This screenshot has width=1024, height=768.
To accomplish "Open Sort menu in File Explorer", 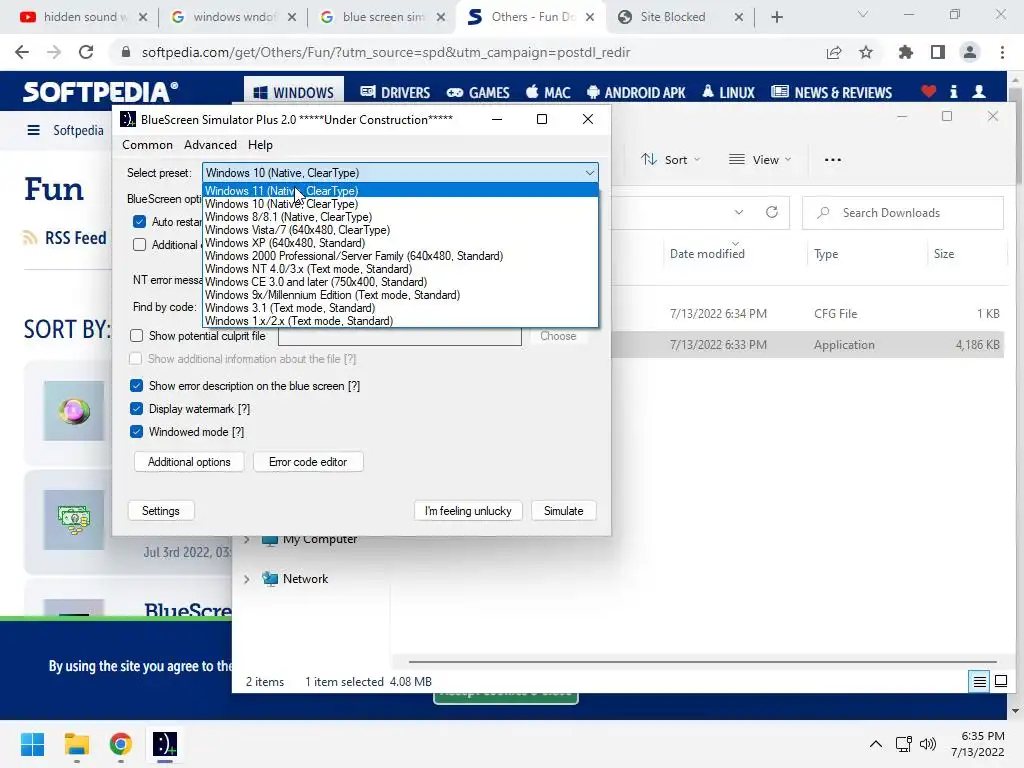I will click(x=670, y=160).
